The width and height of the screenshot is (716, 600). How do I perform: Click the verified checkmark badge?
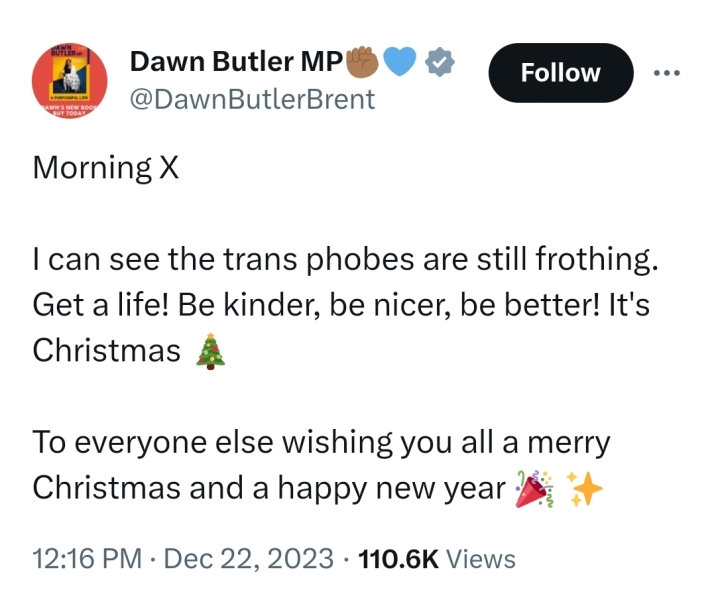(x=442, y=63)
